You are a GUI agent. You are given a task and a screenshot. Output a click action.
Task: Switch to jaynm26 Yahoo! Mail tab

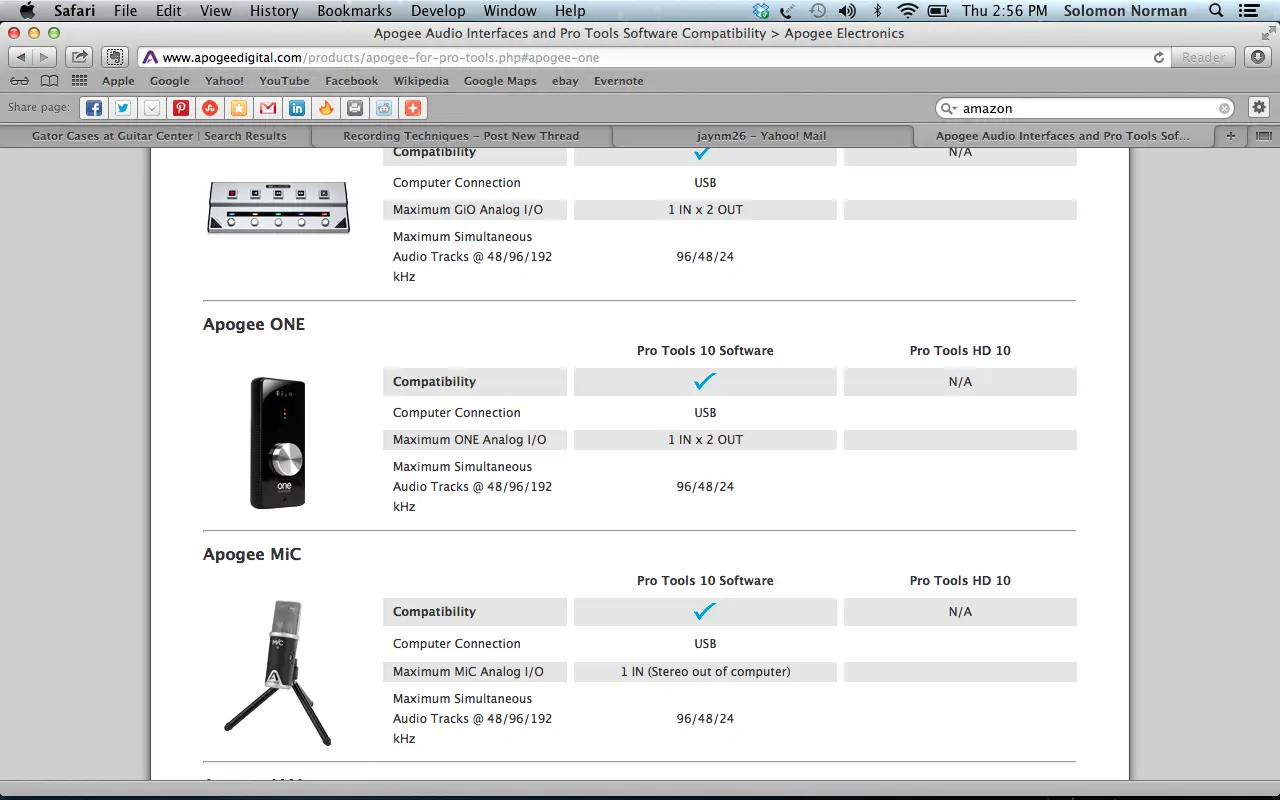coord(762,136)
